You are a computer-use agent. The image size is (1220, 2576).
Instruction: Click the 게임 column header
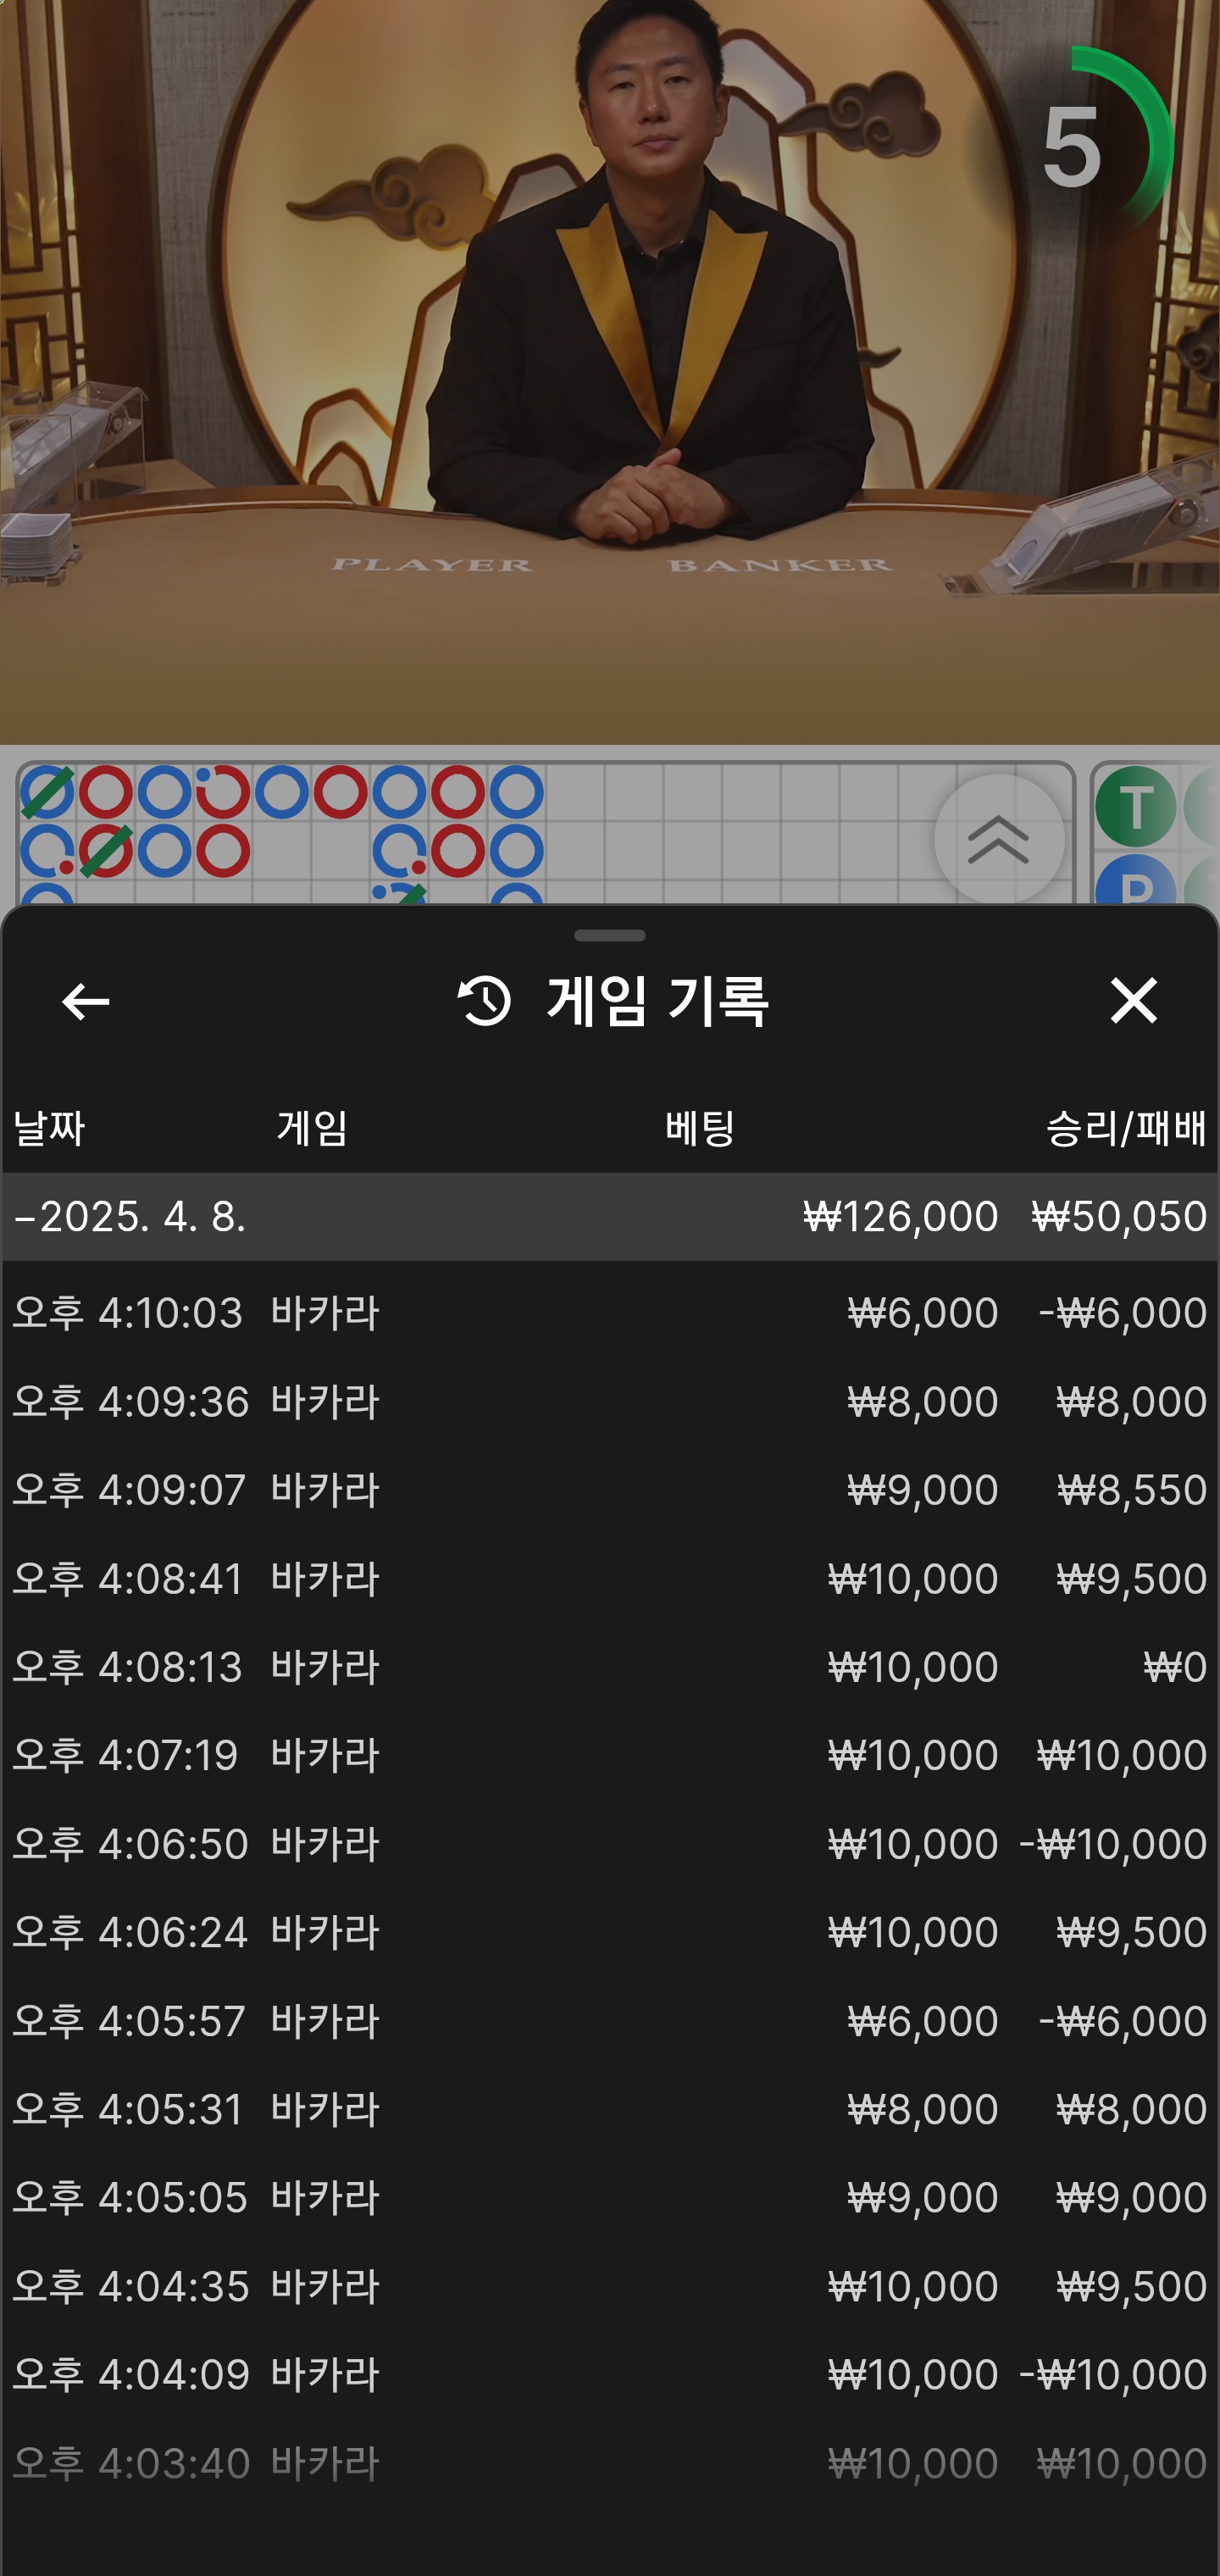click(312, 1129)
